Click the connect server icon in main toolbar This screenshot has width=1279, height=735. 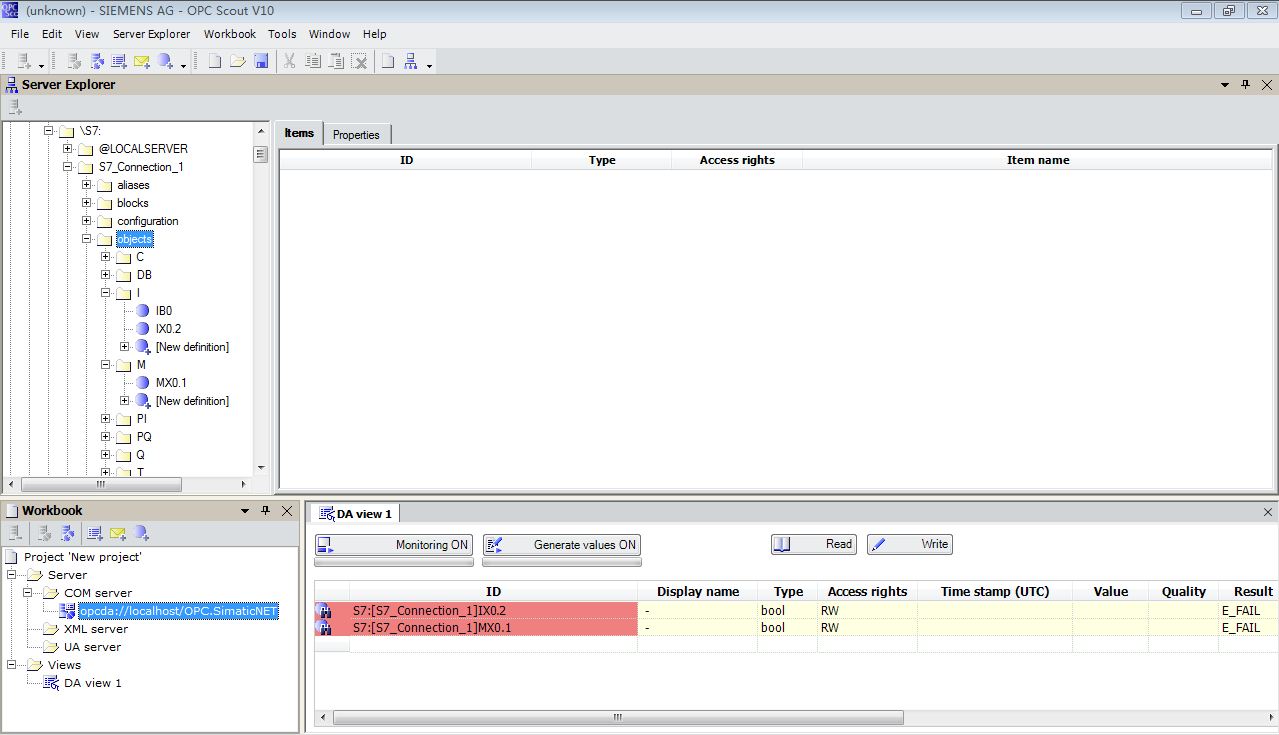pos(74,61)
